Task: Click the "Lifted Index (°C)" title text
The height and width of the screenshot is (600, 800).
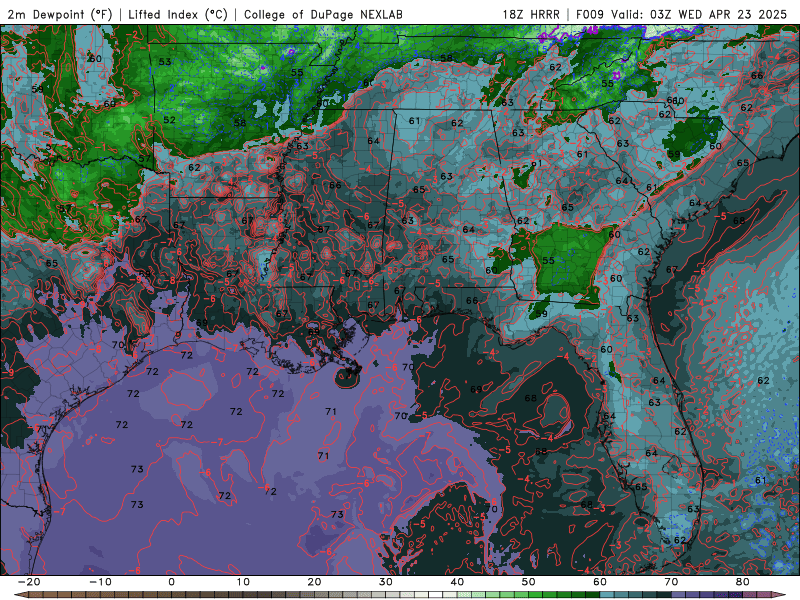Action: [178, 14]
